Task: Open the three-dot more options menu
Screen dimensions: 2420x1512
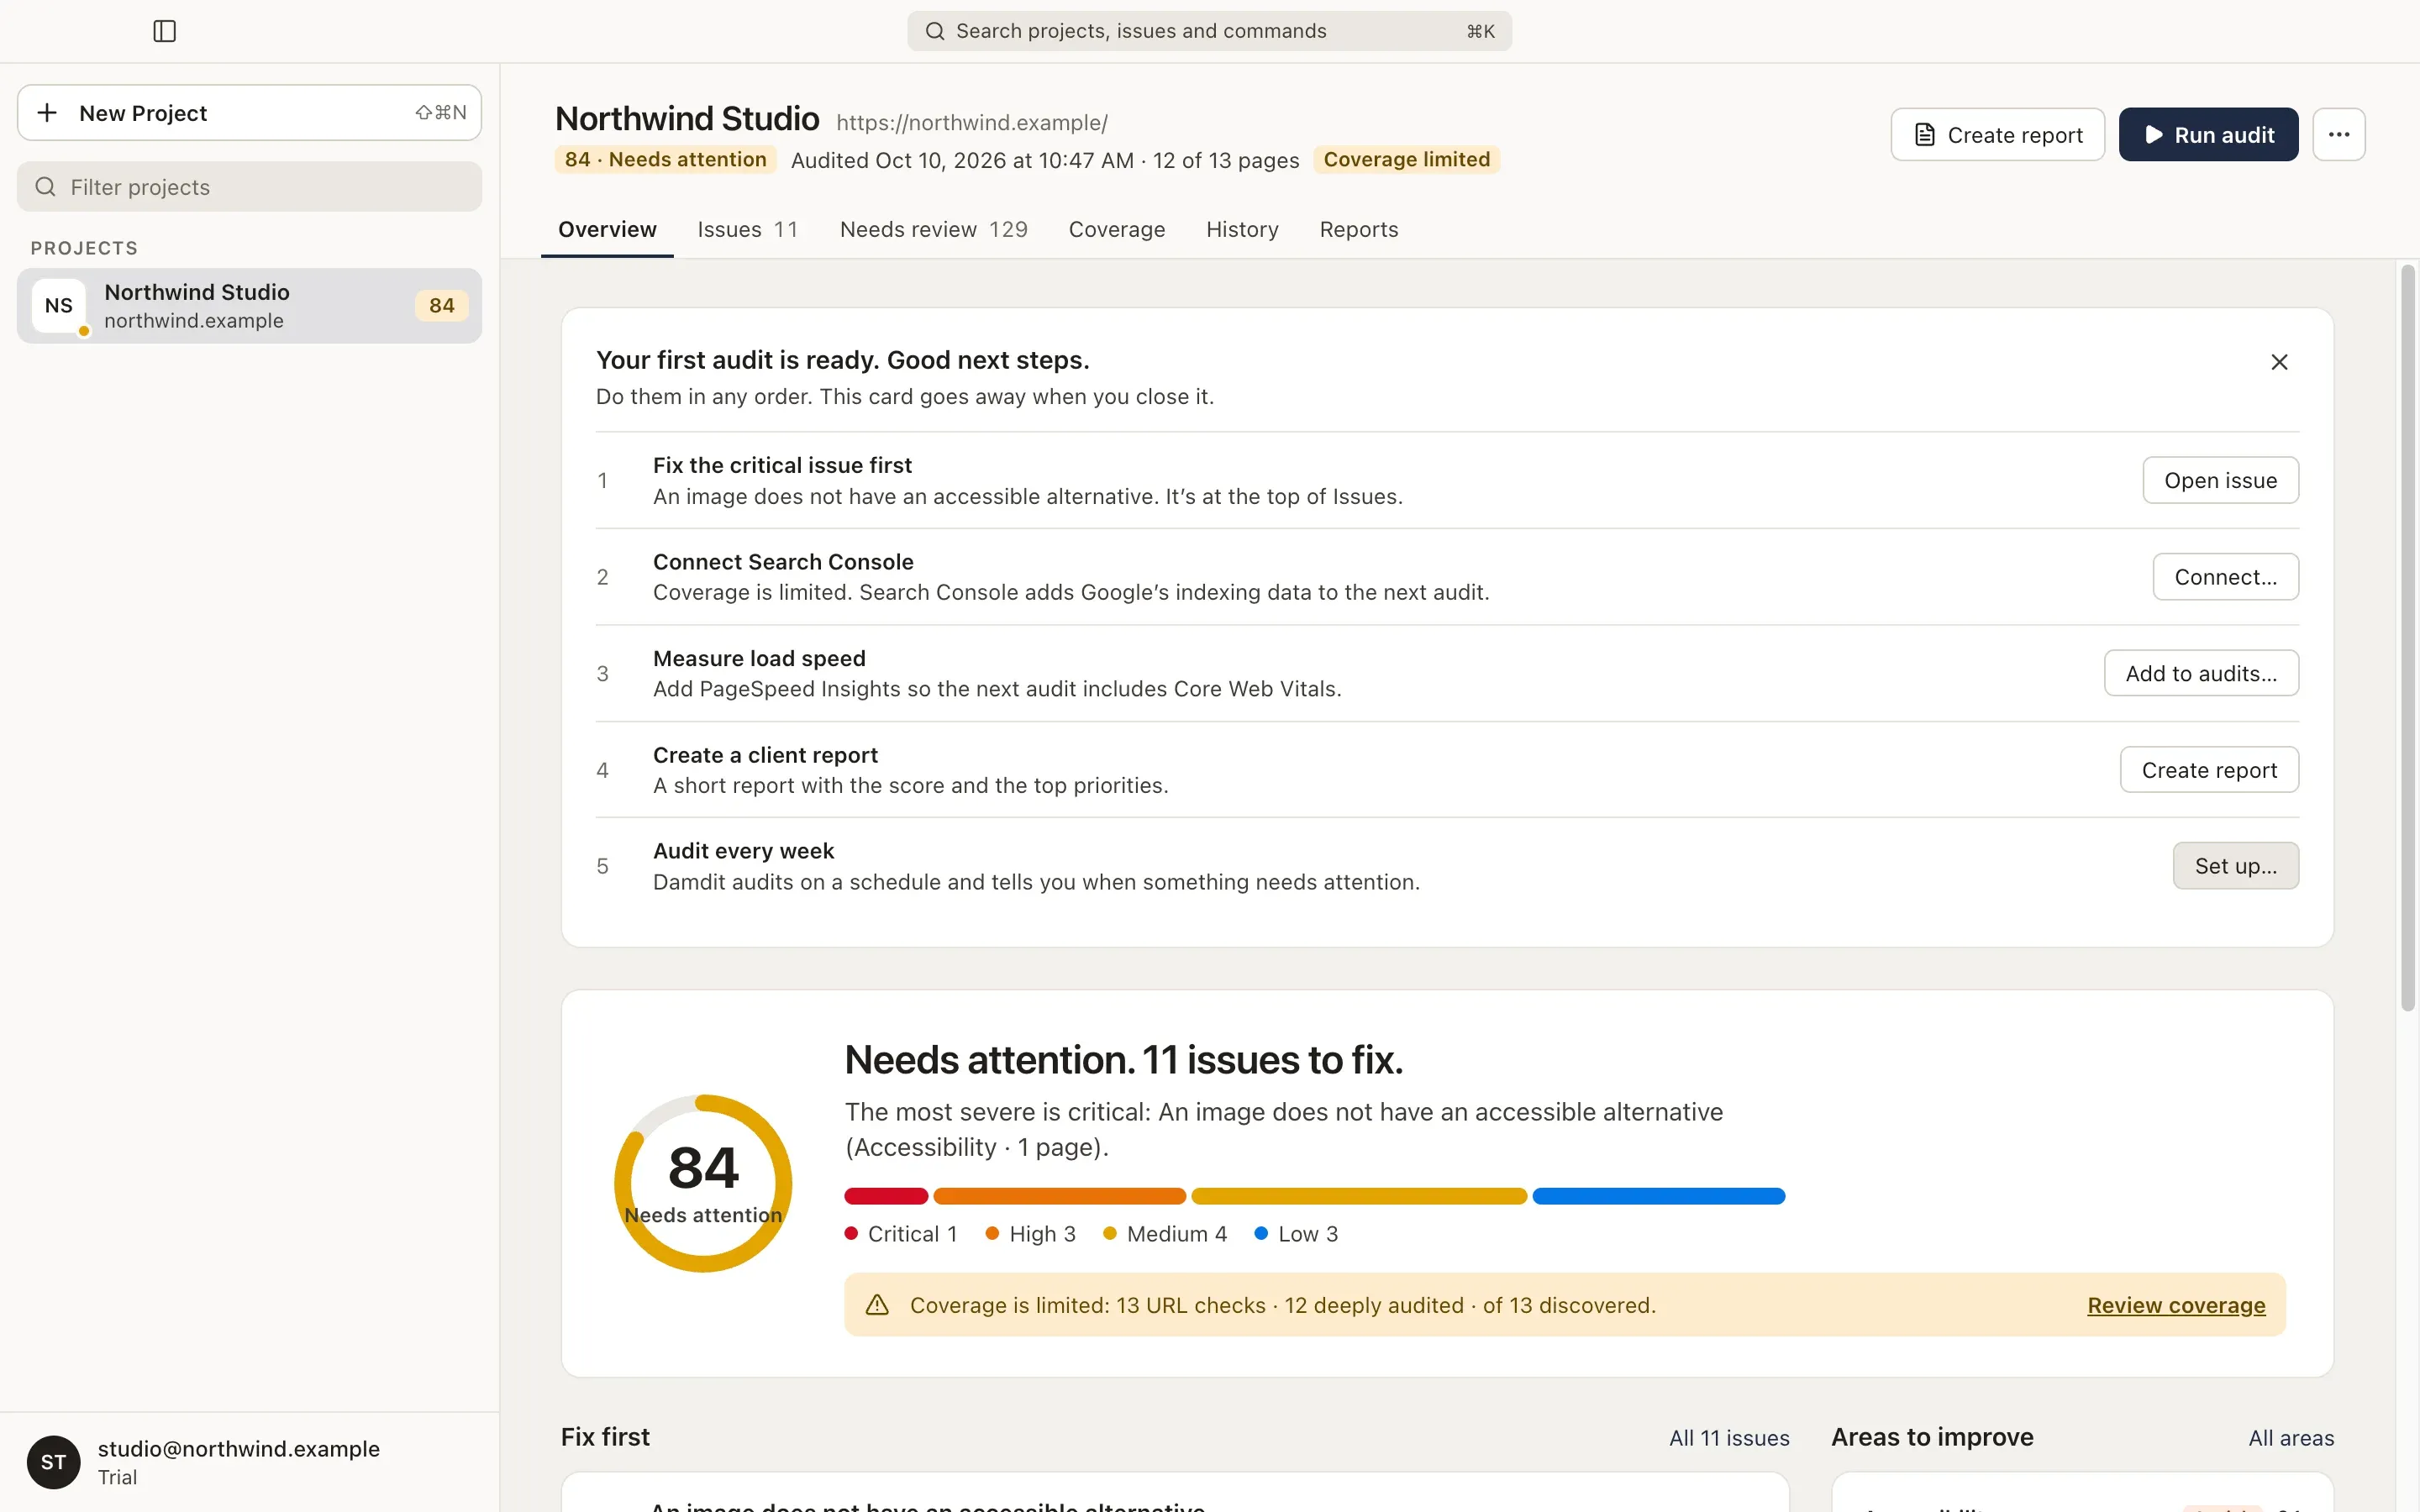Action: [x=2338, y=135]
